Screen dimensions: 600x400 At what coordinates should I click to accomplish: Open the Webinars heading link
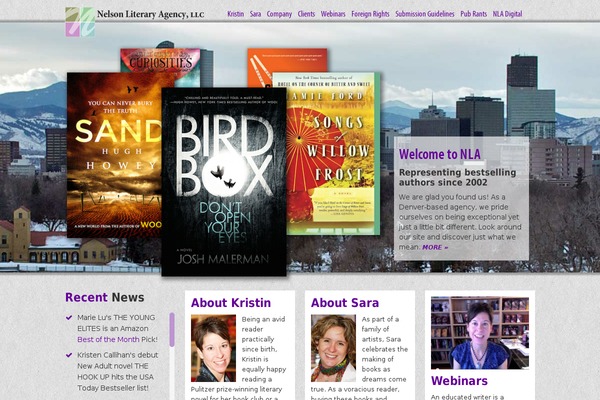tap(459, 381)
